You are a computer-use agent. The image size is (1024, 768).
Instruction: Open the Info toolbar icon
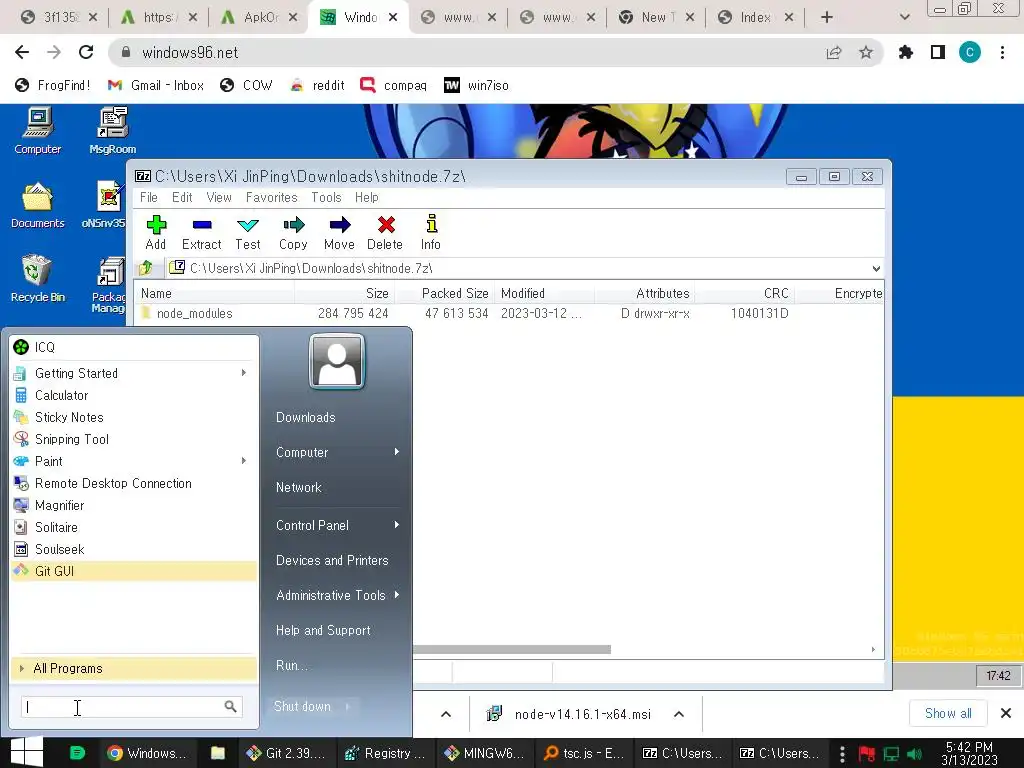click(431, 233)
